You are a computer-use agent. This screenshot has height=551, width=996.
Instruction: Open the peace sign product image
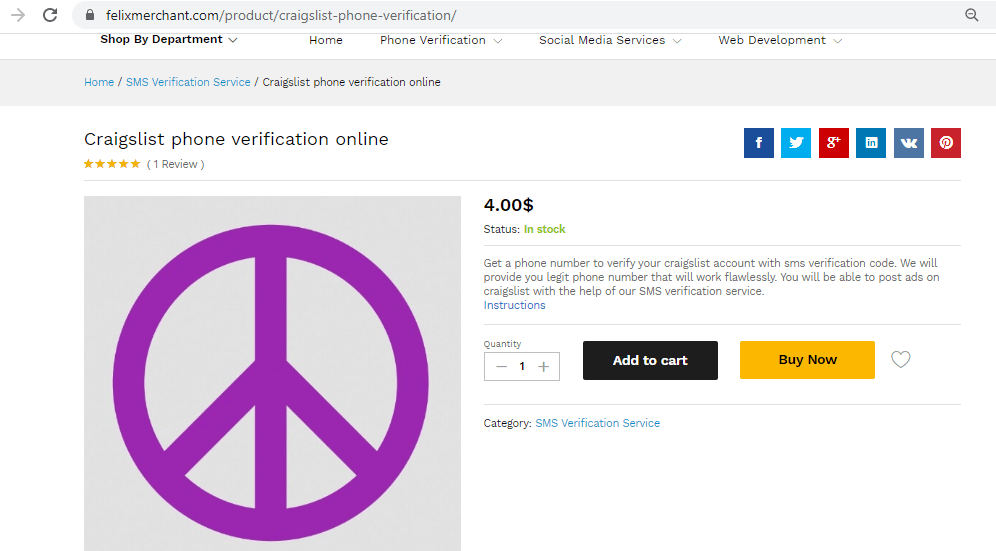pyautogui.click(x=272, y=373)
